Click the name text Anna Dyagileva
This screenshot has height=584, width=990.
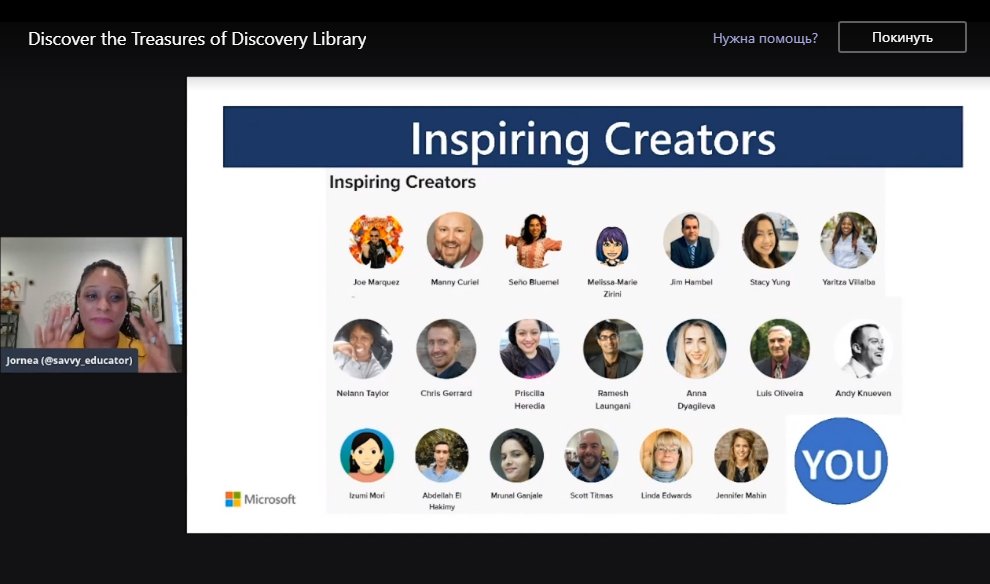pyautogui.click(x=696, y=399)
